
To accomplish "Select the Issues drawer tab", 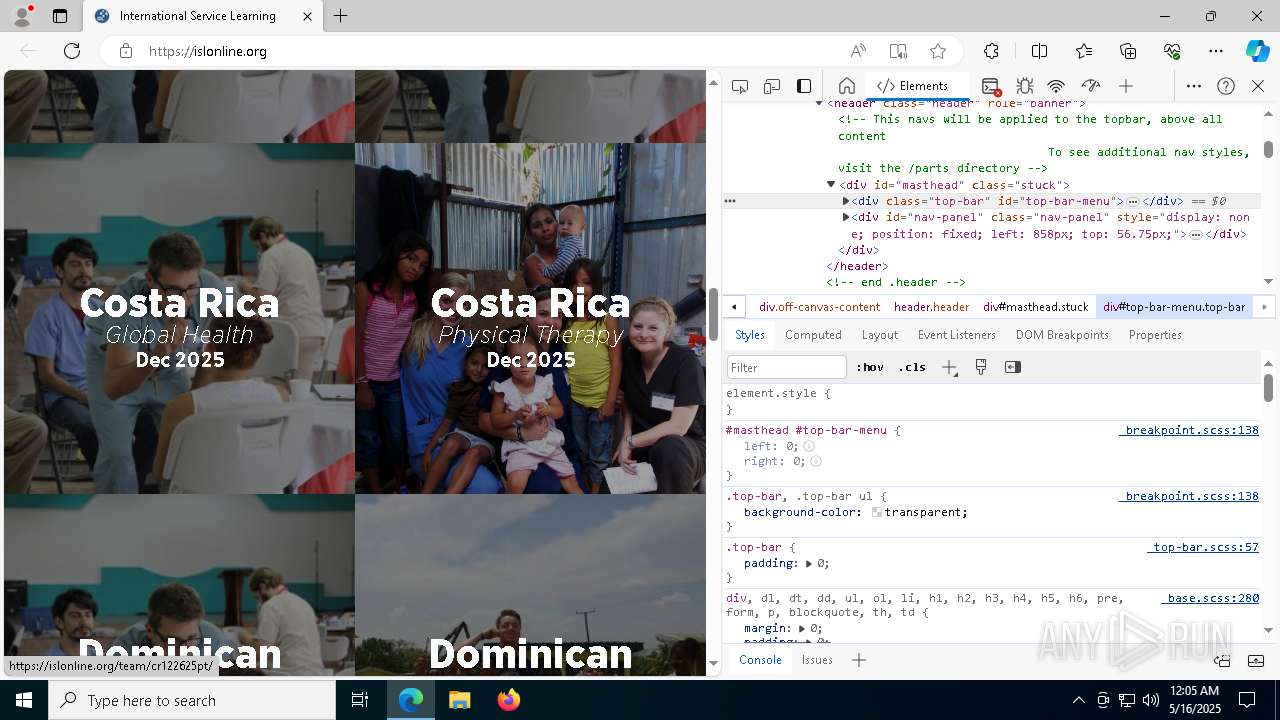I will point(817,660).
